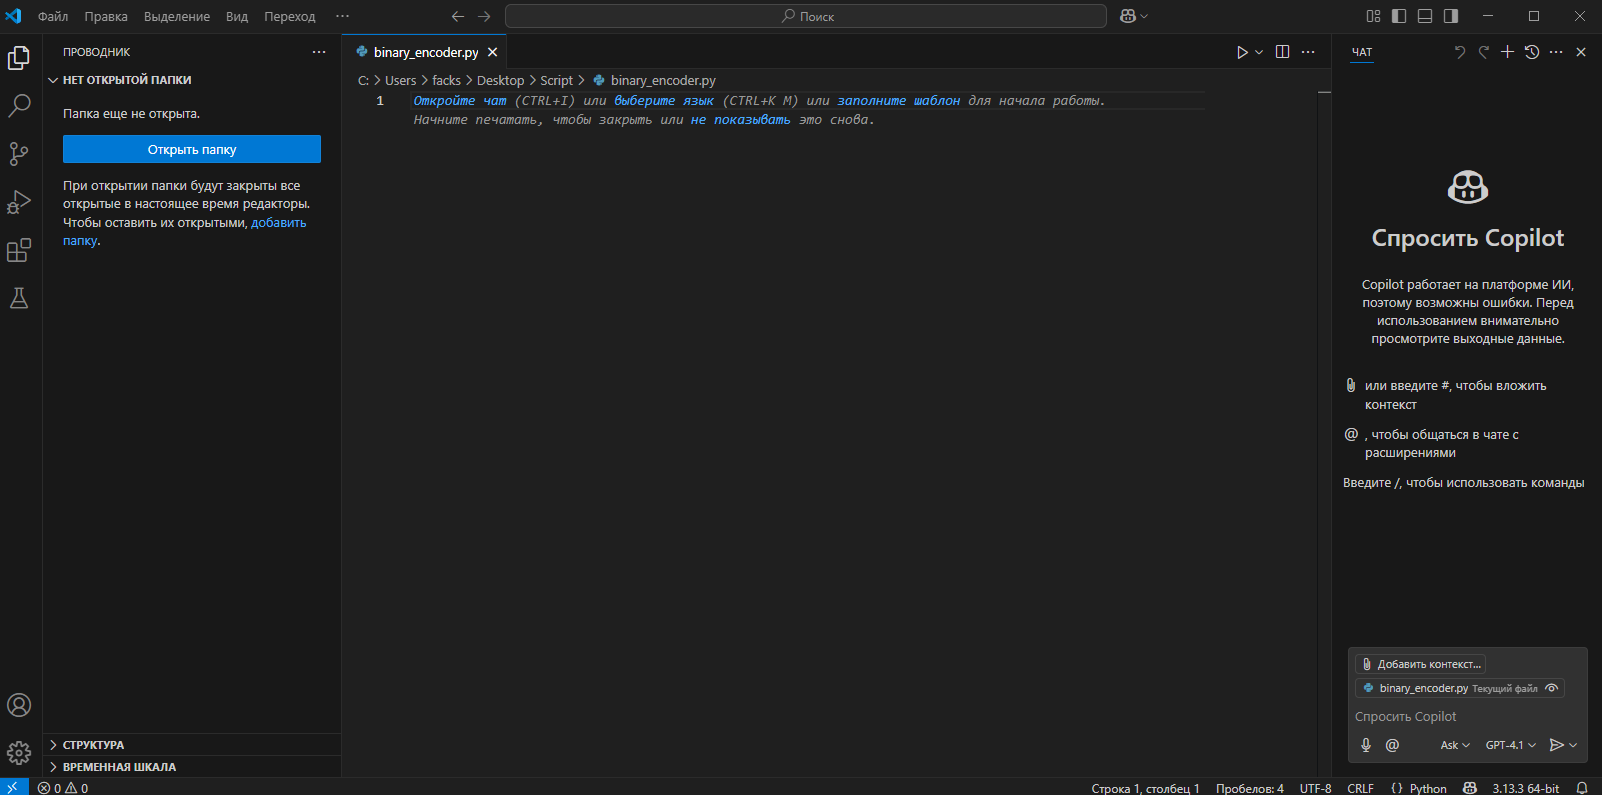Open the Search view in activity bar
The width and height of the screenshot is (1602, 795).
(x=19, y=105)
